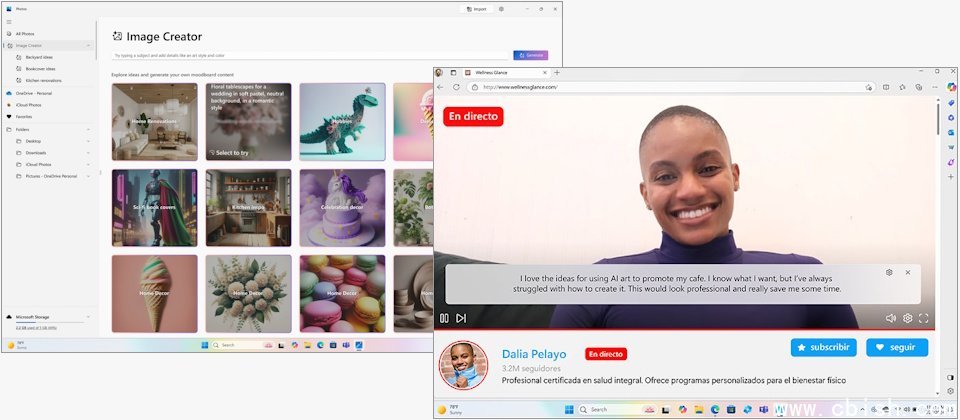This screenshot has height=420, width=960.
Task: Click the Photos app settings gear
Action: (x=501, y=8)
